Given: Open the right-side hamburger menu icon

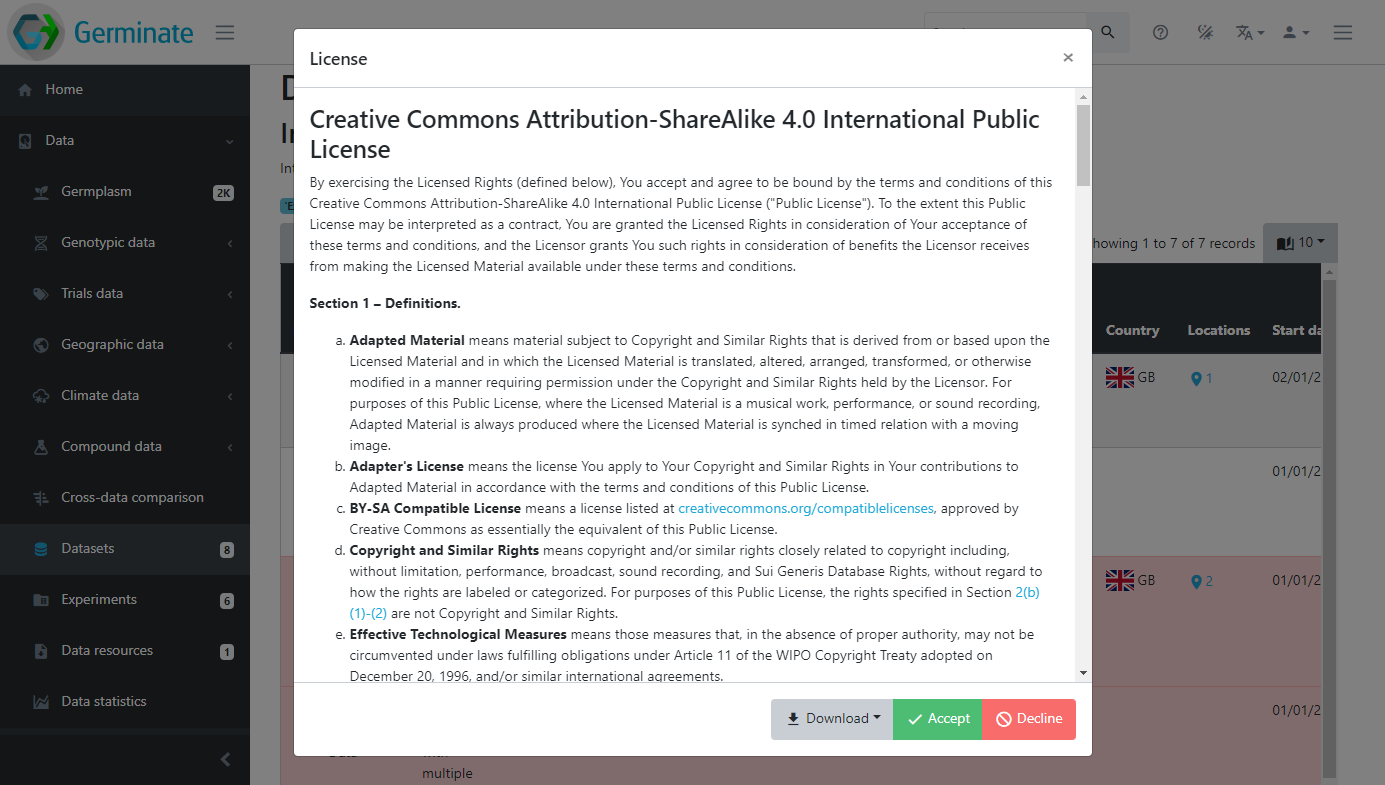Looking at the screenshot, I should click(x=1342, y=32).
